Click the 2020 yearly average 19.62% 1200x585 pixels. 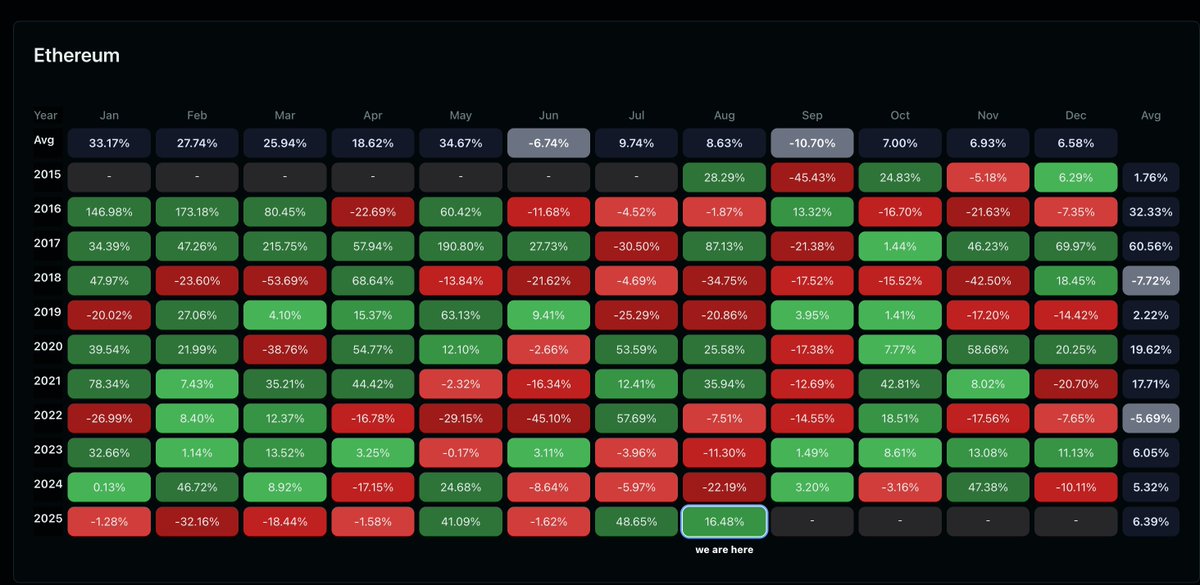pos(1151,351)
